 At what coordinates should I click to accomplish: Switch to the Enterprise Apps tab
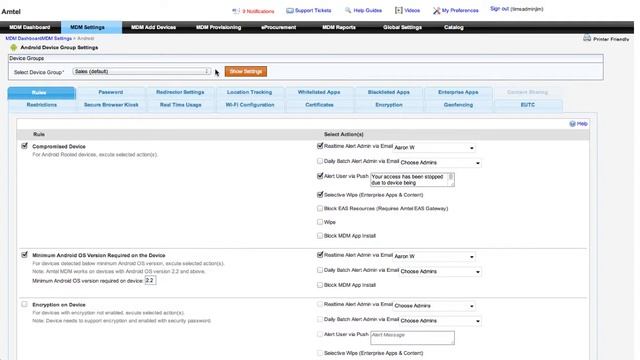point(458,92)
